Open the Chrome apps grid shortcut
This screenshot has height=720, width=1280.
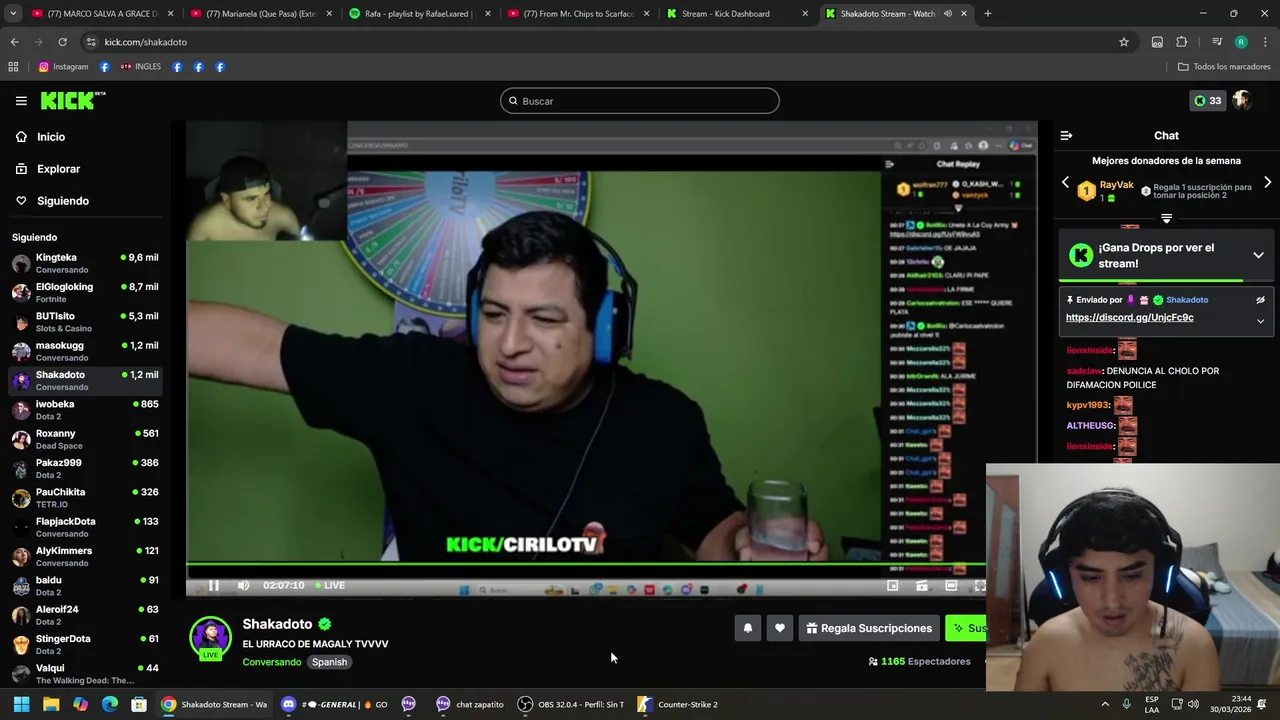(13, 67)
